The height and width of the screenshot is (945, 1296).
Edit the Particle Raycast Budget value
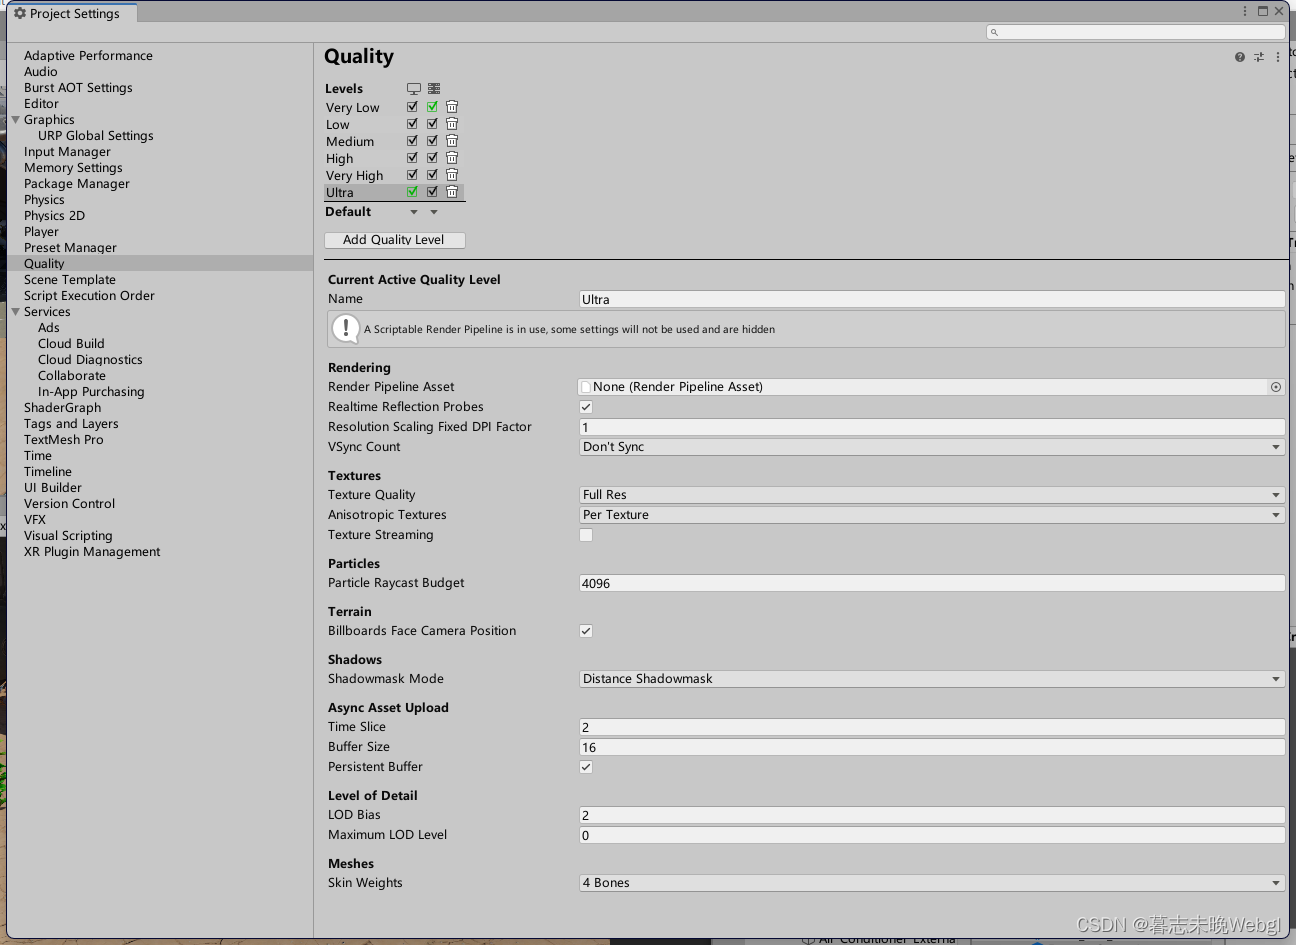tap(932, 583)
